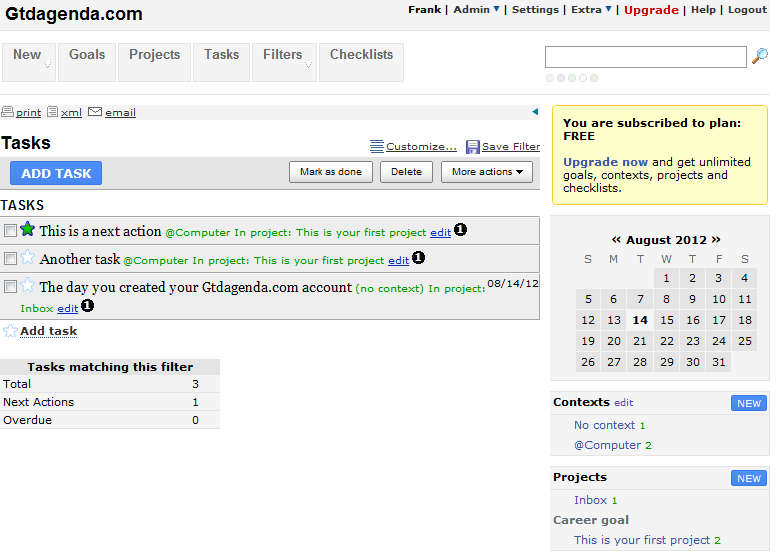779x558 pixels.
Task: Click the info circle beside Inbox edit
Action: pyautogui.click(x=87, y=306)
